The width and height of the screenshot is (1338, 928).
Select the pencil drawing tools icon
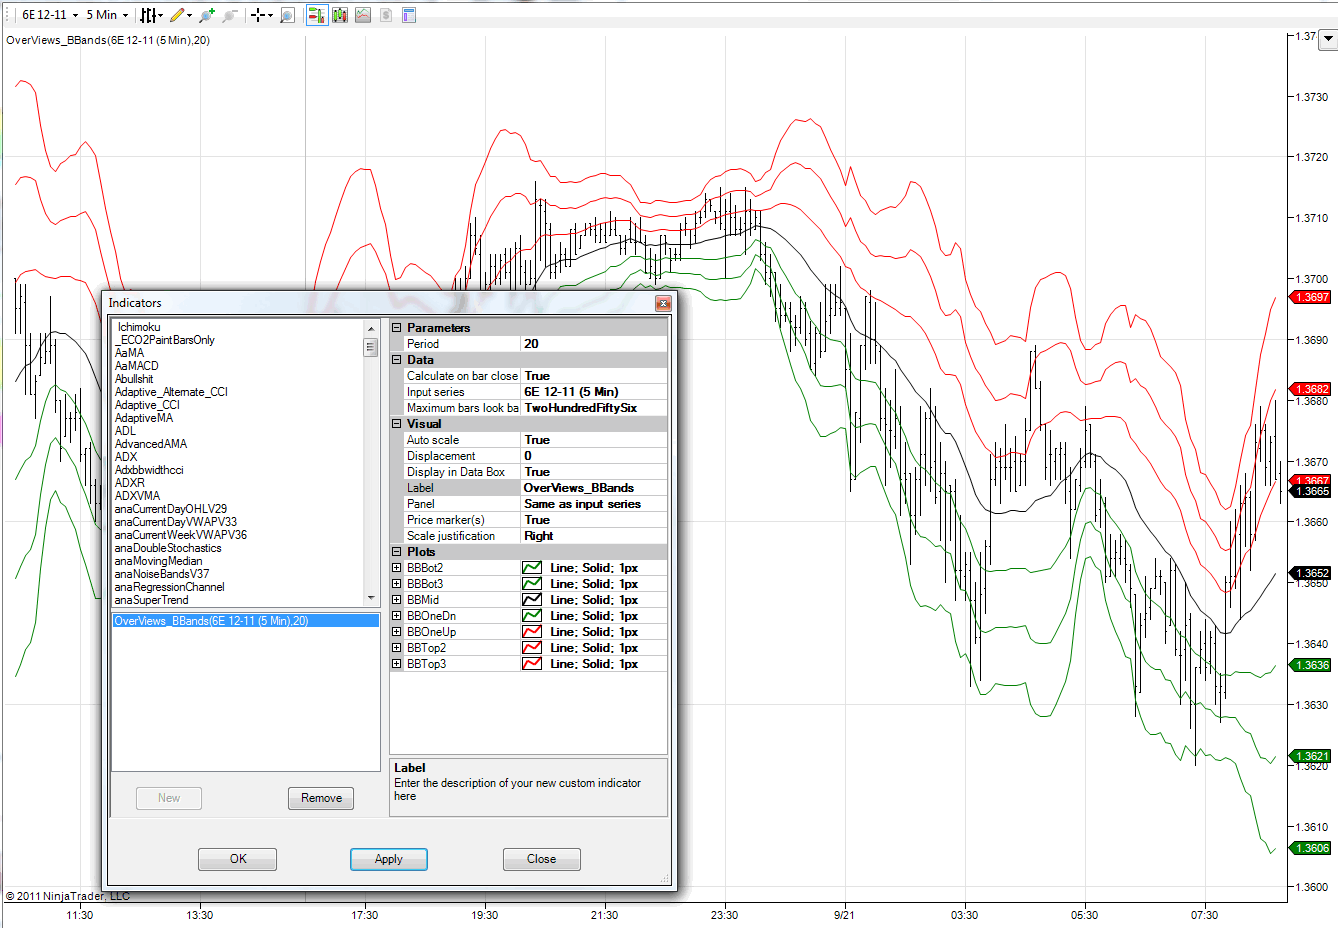(180, 15)
